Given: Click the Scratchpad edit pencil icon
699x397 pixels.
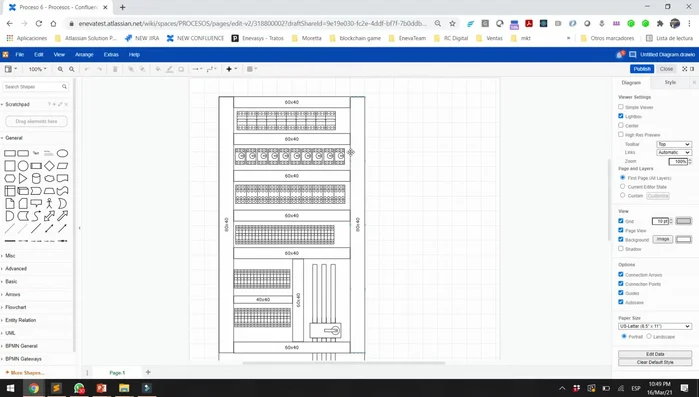Looking at the screenshot, I should tap(60, 104).
